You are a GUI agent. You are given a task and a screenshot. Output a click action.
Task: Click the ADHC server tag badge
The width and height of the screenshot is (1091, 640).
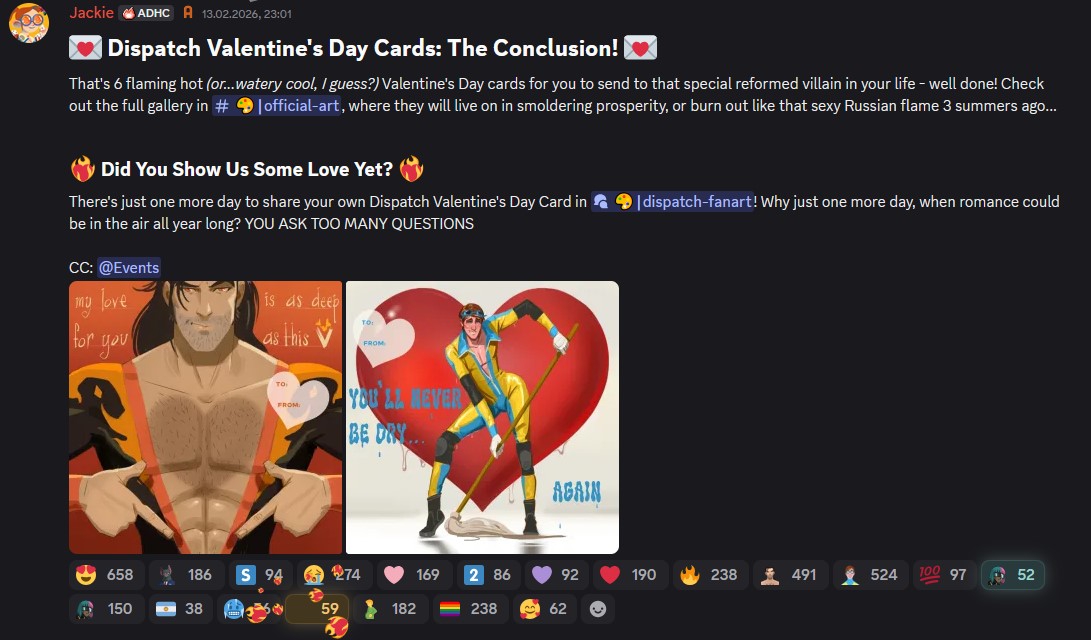click(x=146, y=13)
